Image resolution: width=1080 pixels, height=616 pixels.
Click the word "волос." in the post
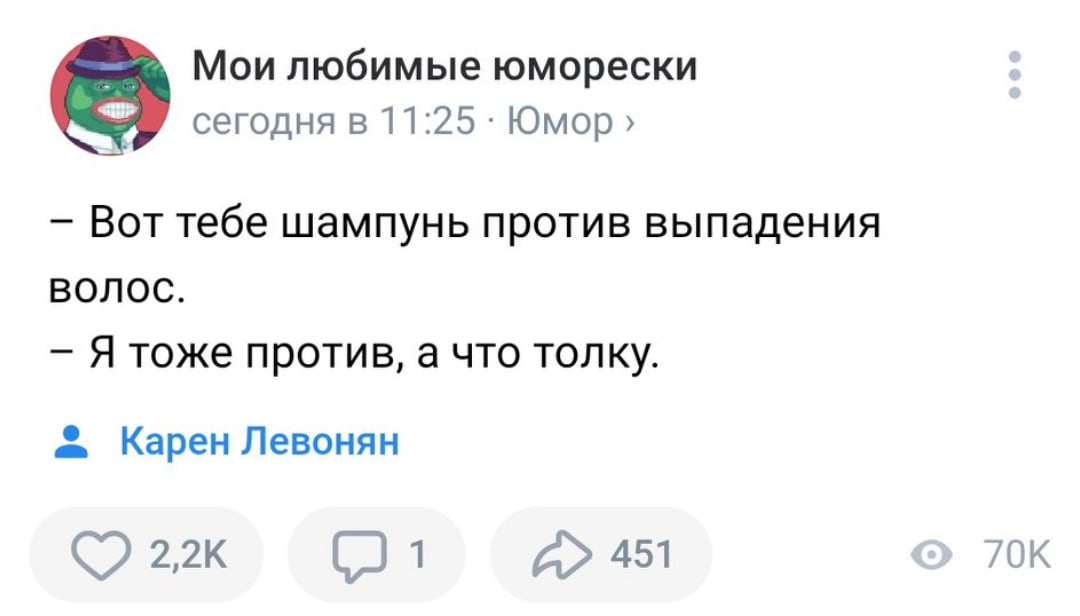[117, 289]
